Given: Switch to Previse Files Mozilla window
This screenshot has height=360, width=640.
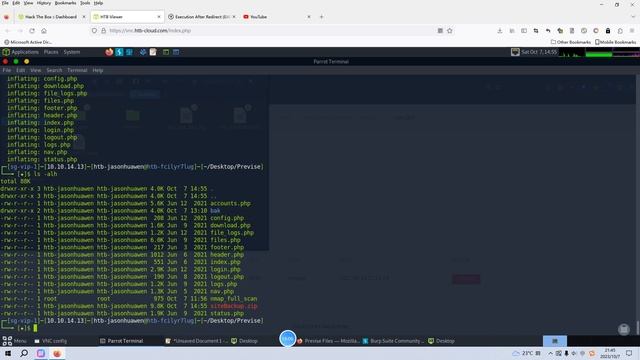Looking at the screenshot, I should point(328,341).
